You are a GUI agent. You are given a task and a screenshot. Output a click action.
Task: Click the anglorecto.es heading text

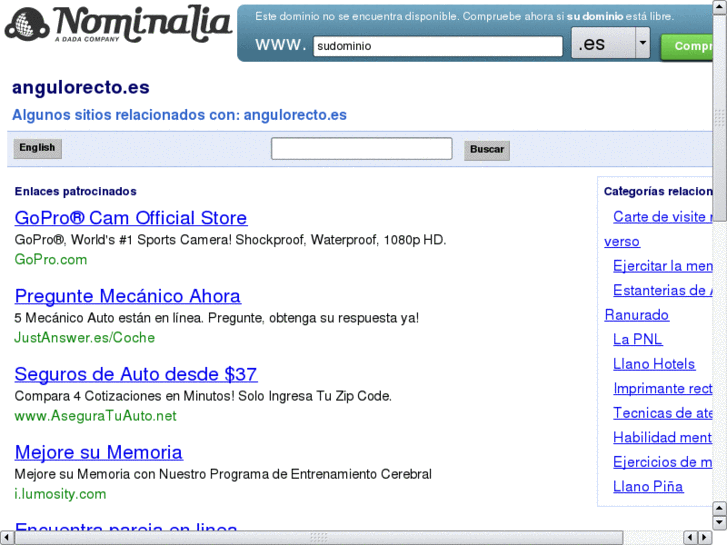tap(81, 88)
